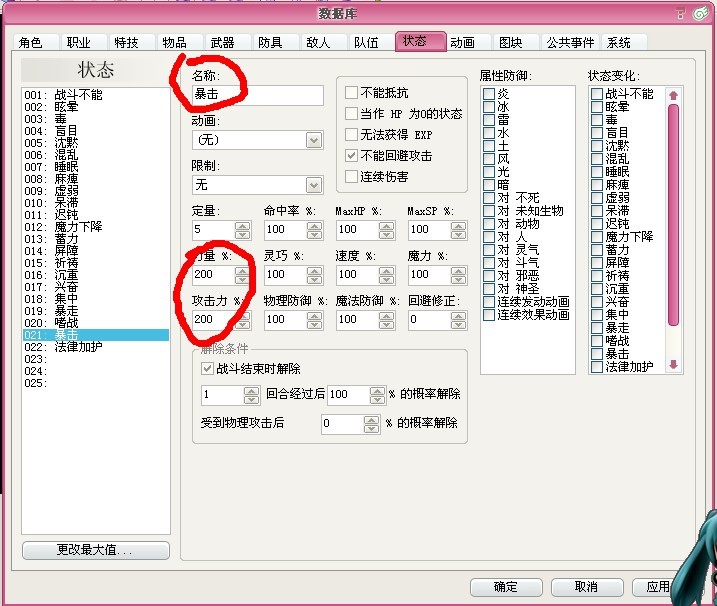Open the 公共事件 tab
The height and width of the screenshot is (606, 717).
570,43
